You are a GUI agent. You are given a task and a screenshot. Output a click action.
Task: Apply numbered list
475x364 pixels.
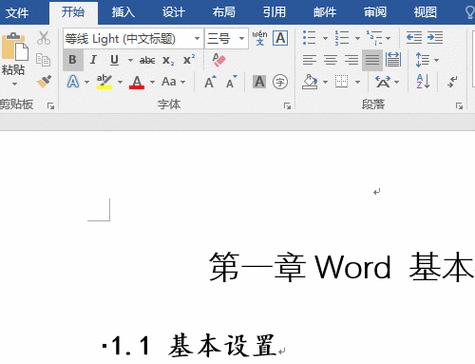[342, 38]
